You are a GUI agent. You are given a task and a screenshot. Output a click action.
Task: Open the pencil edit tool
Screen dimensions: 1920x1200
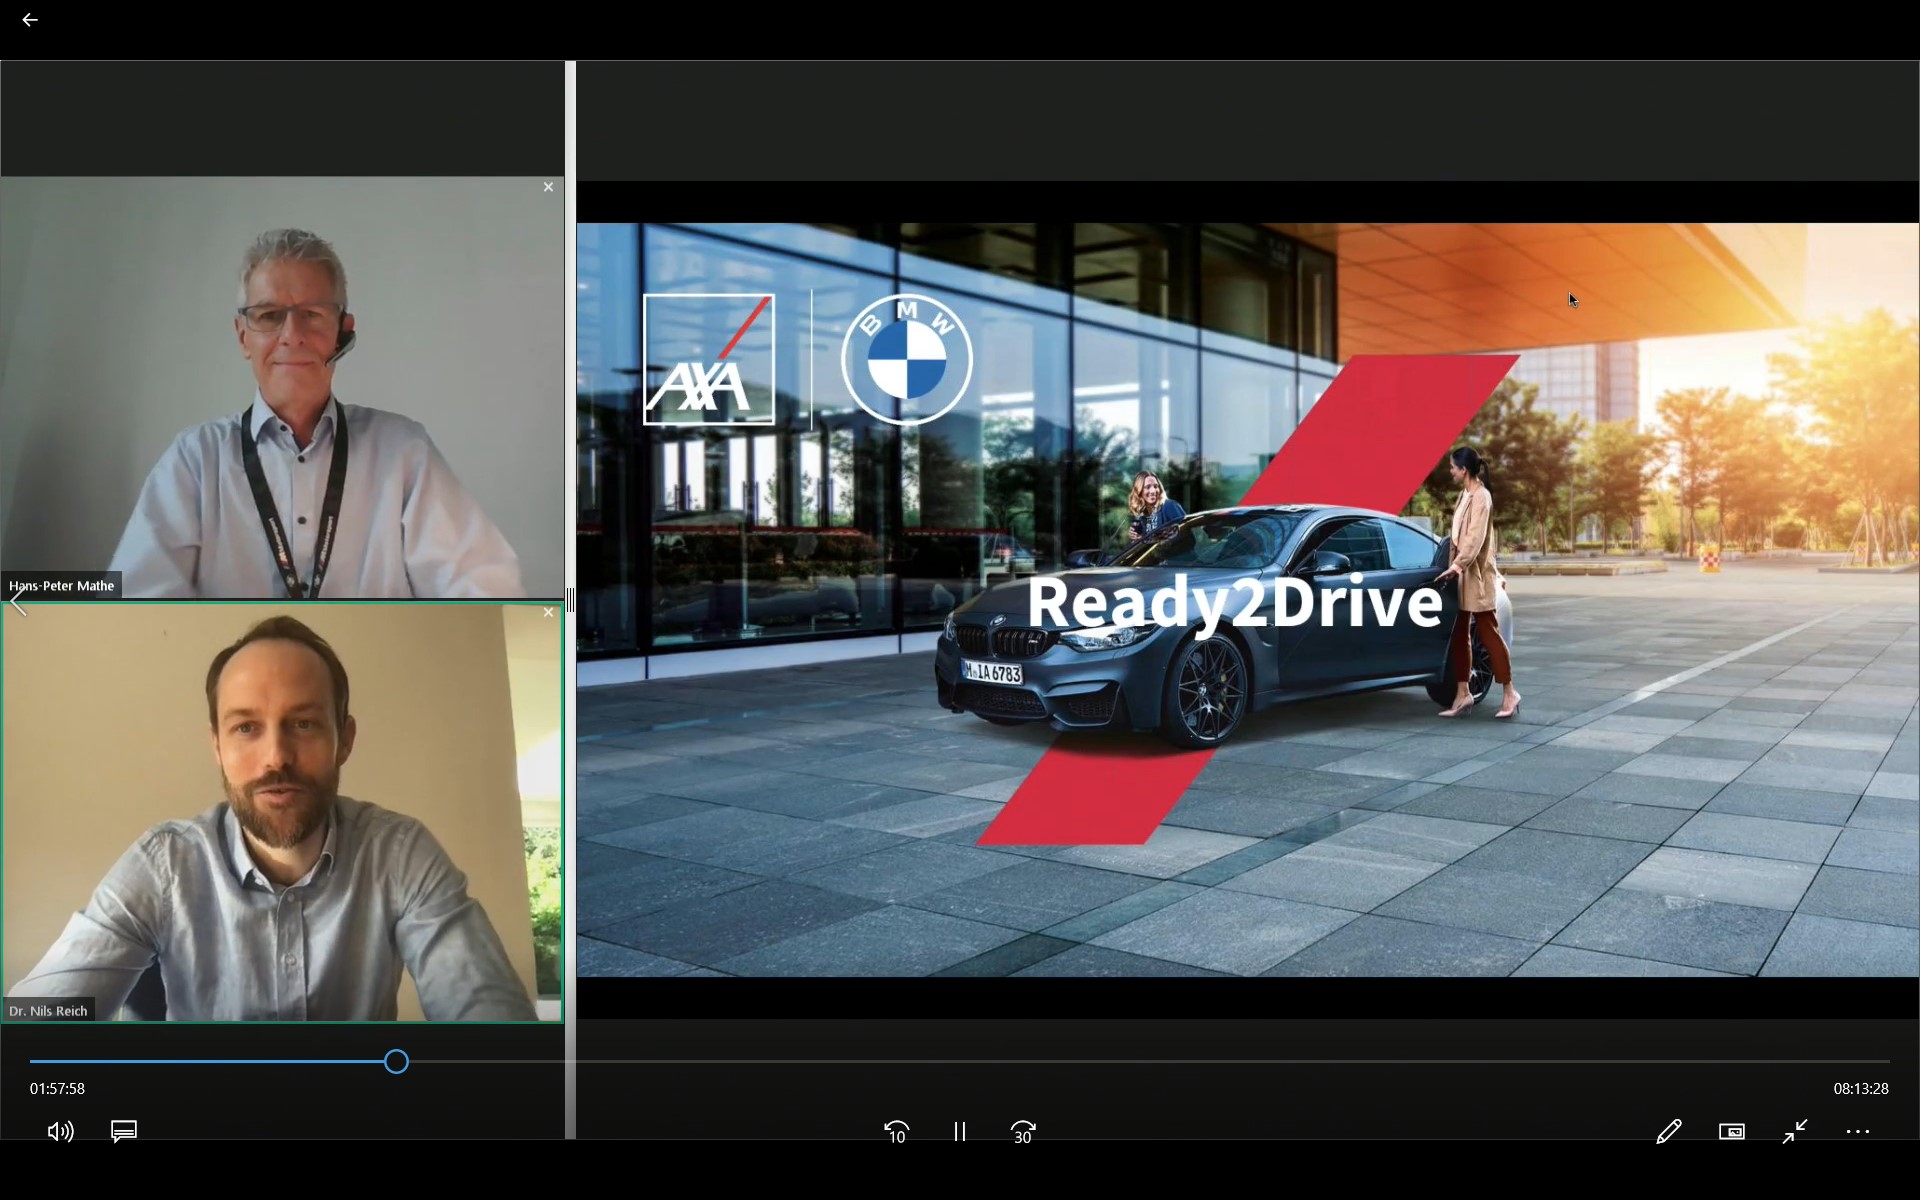tap(1668, 1131)
